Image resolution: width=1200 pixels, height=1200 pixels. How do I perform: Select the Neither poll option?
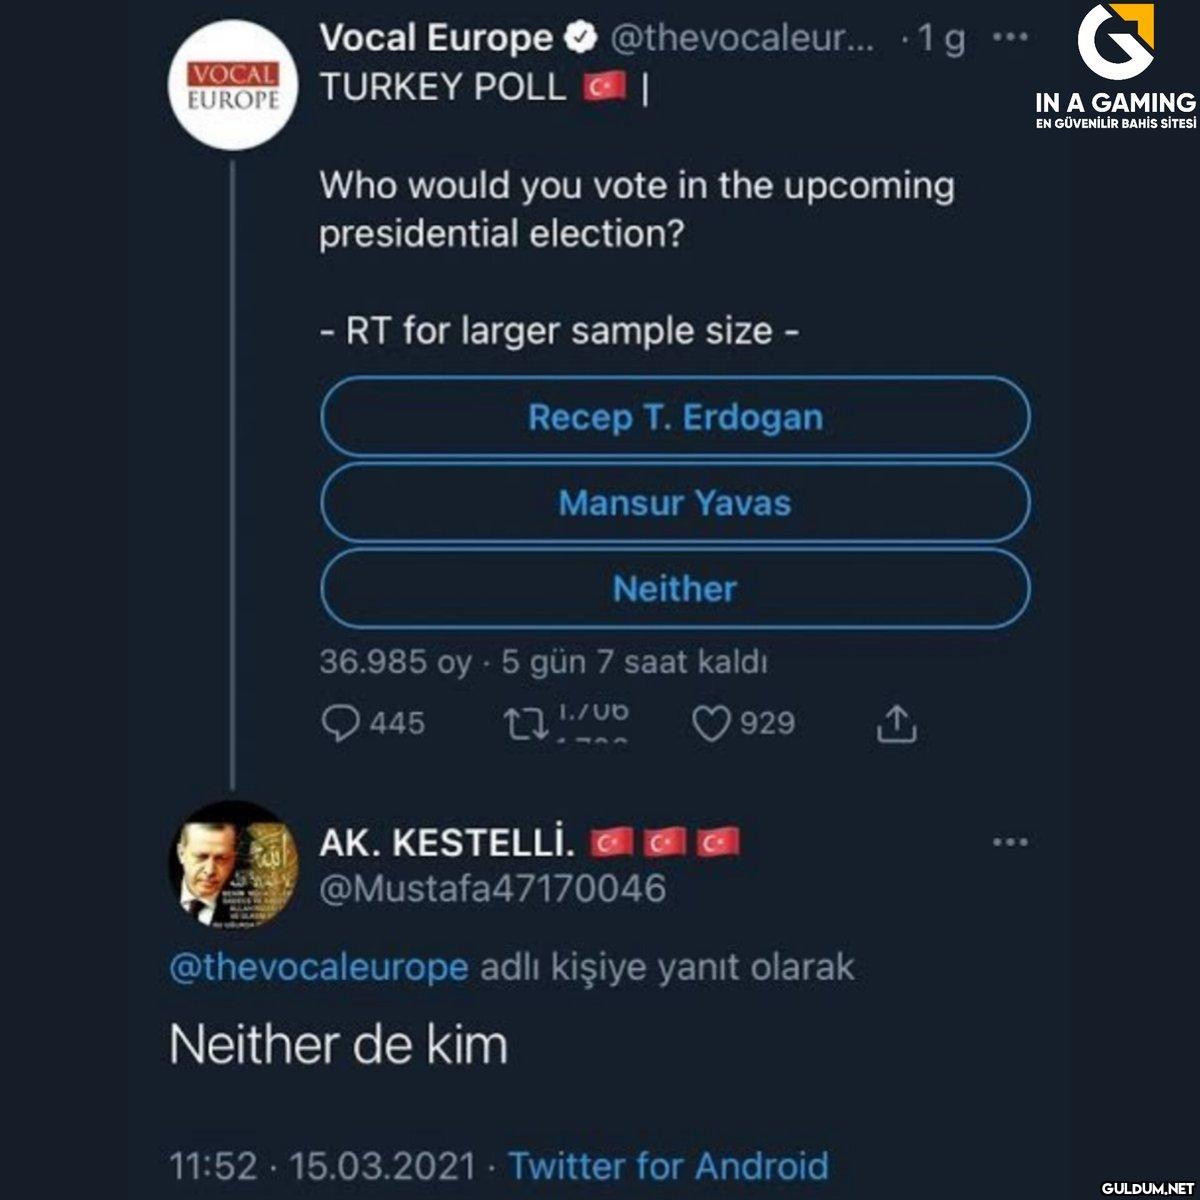pyautogui.click(x=675, y=588)
